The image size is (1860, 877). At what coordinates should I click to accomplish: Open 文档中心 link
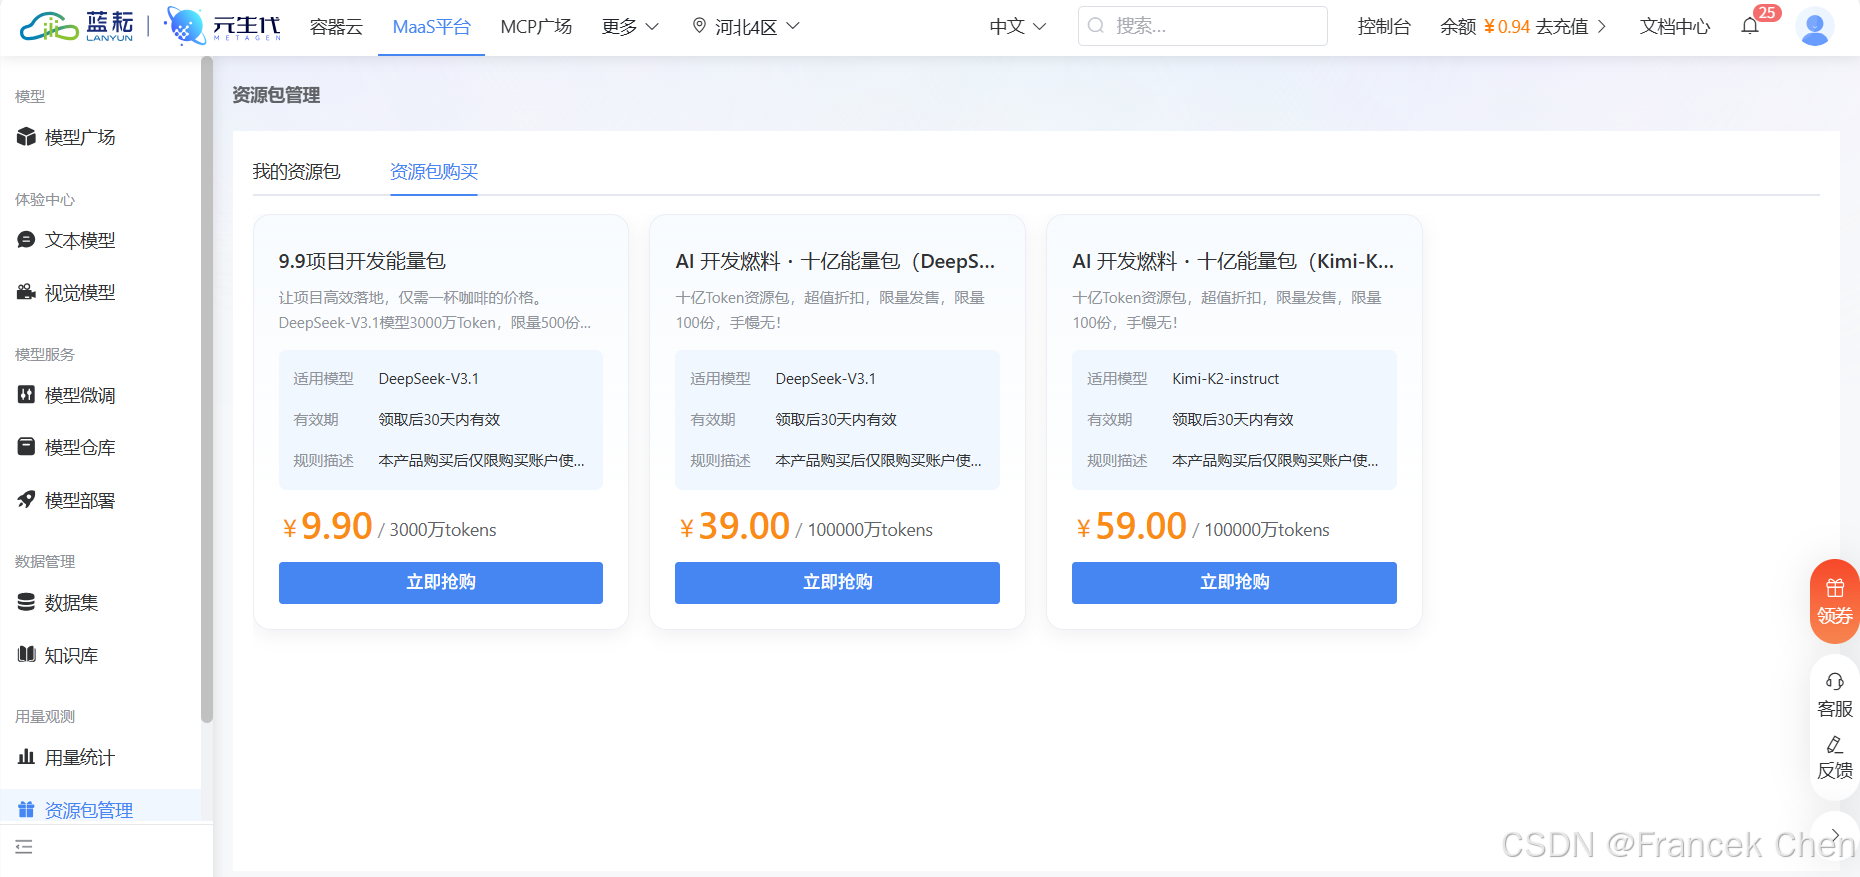(1675, 26)
